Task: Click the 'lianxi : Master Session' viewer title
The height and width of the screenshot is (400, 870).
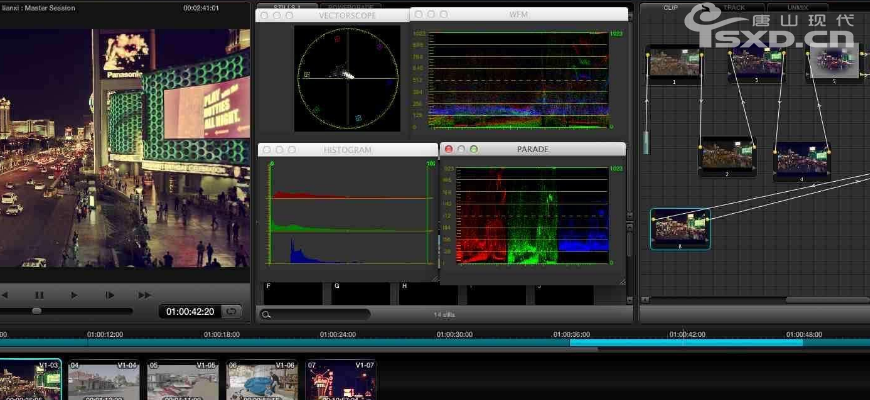Action: click(x=38, y=8)
